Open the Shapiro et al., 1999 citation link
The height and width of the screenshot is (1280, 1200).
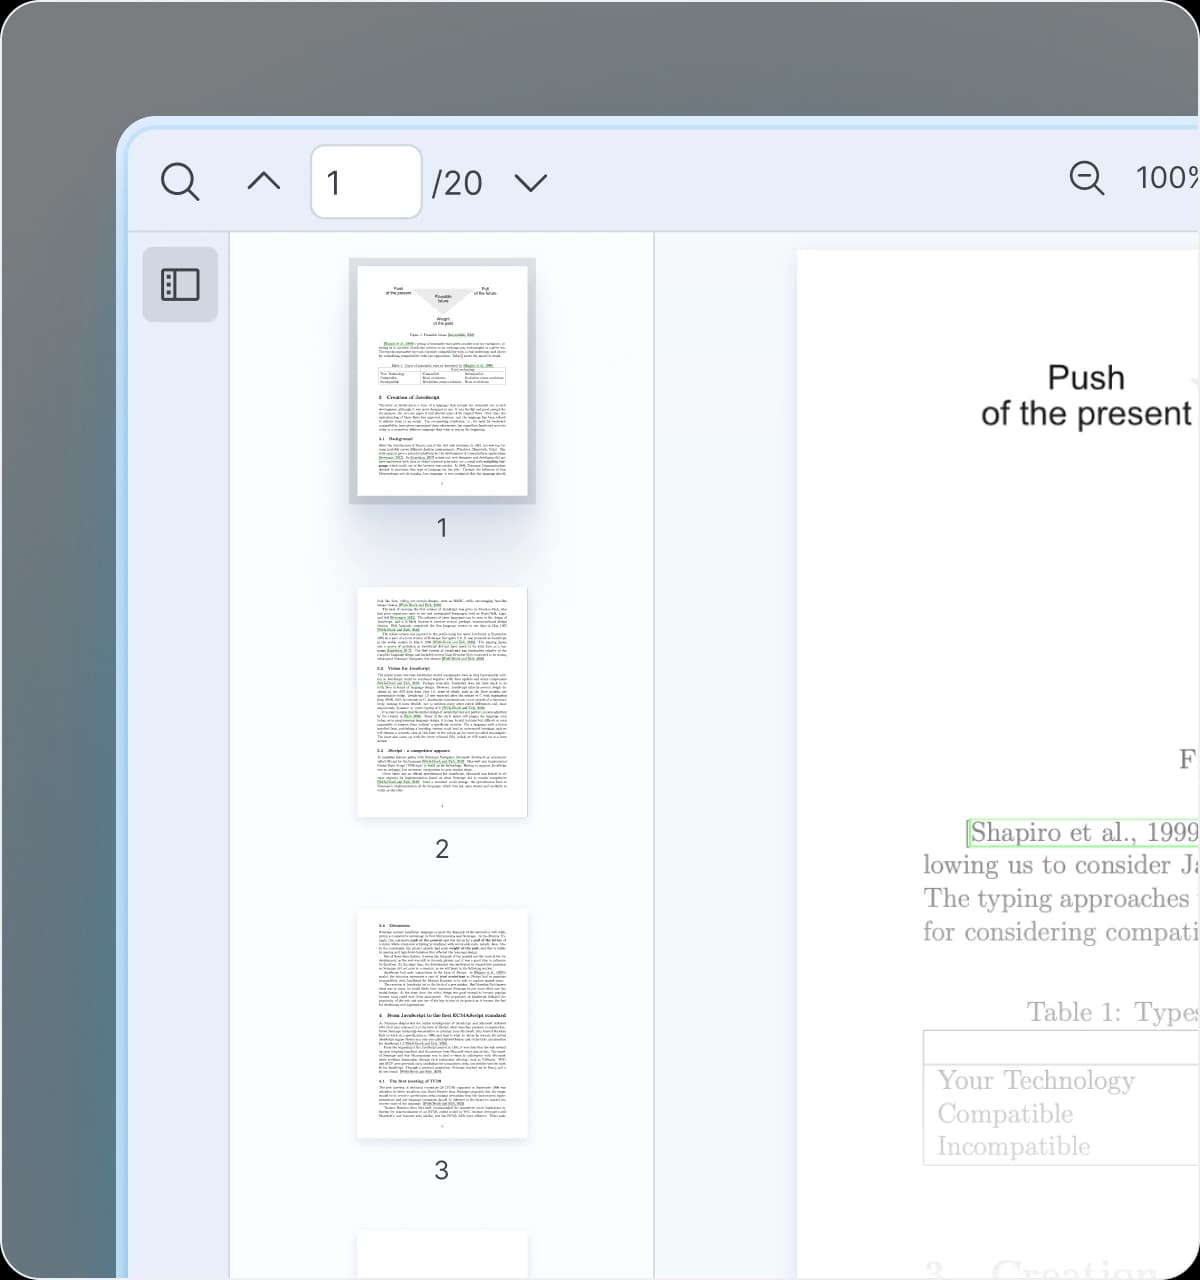click(x=1083, y=832)
